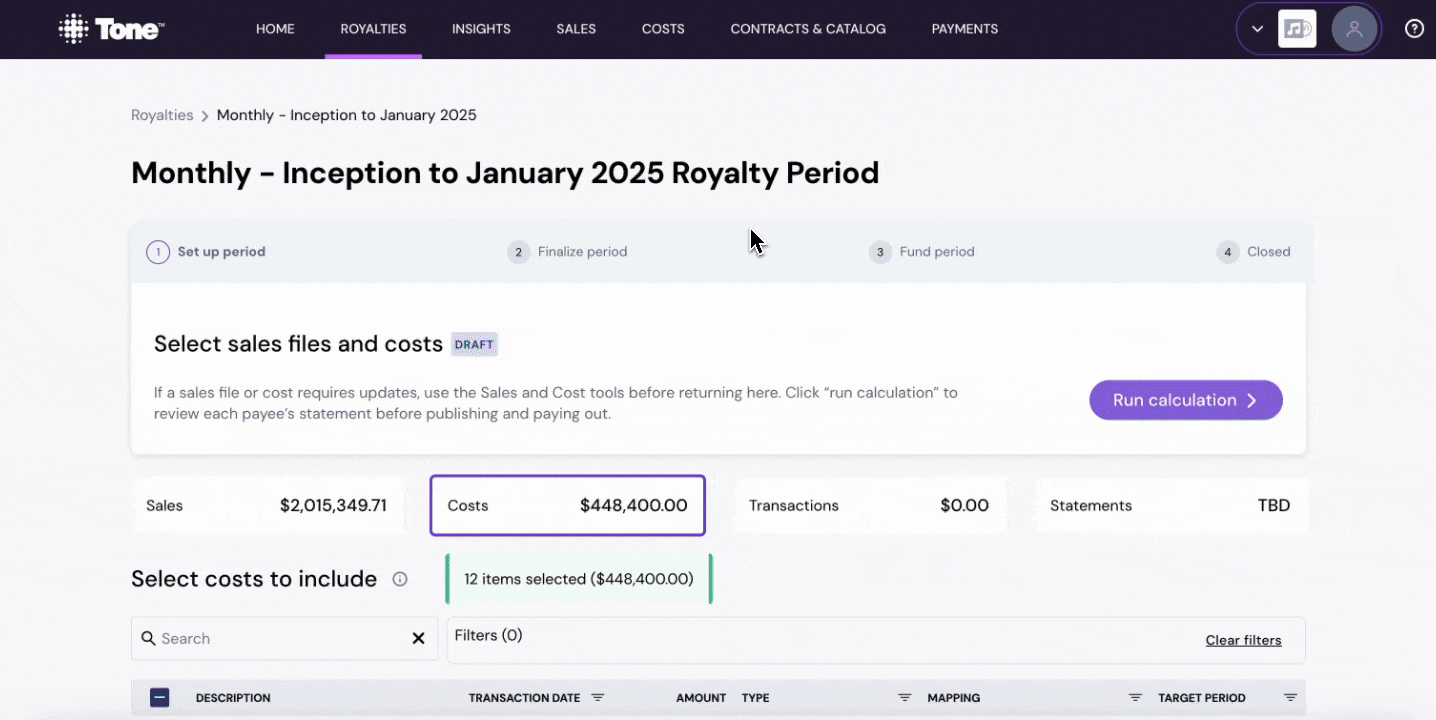Click the 12 items selected badge
Image resolution: width=1436 pixels, height=720 pixels.
(579, 579)
